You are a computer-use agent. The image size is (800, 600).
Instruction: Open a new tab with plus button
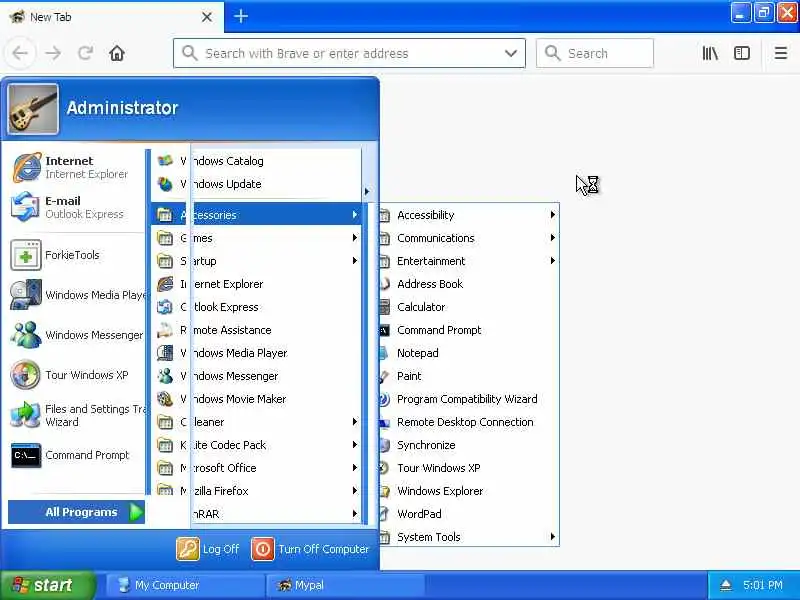pyautogui.click(x=241, y=16)
